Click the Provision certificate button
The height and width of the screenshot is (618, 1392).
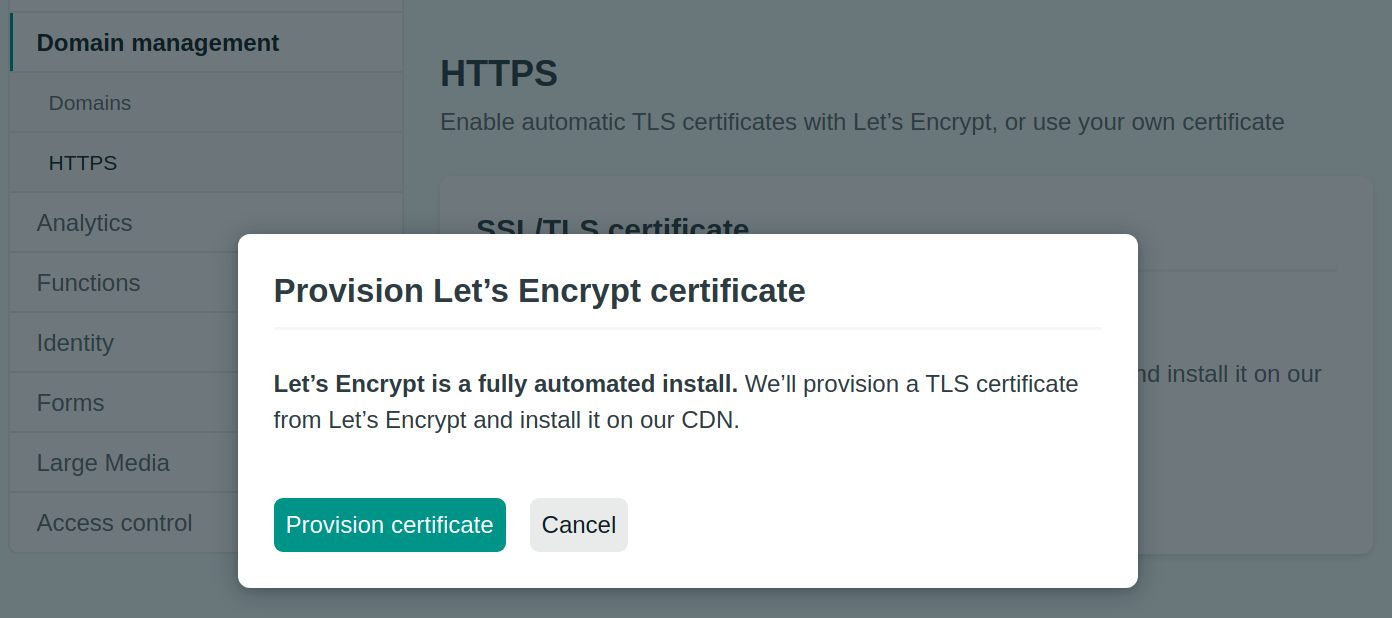(389, 525)
